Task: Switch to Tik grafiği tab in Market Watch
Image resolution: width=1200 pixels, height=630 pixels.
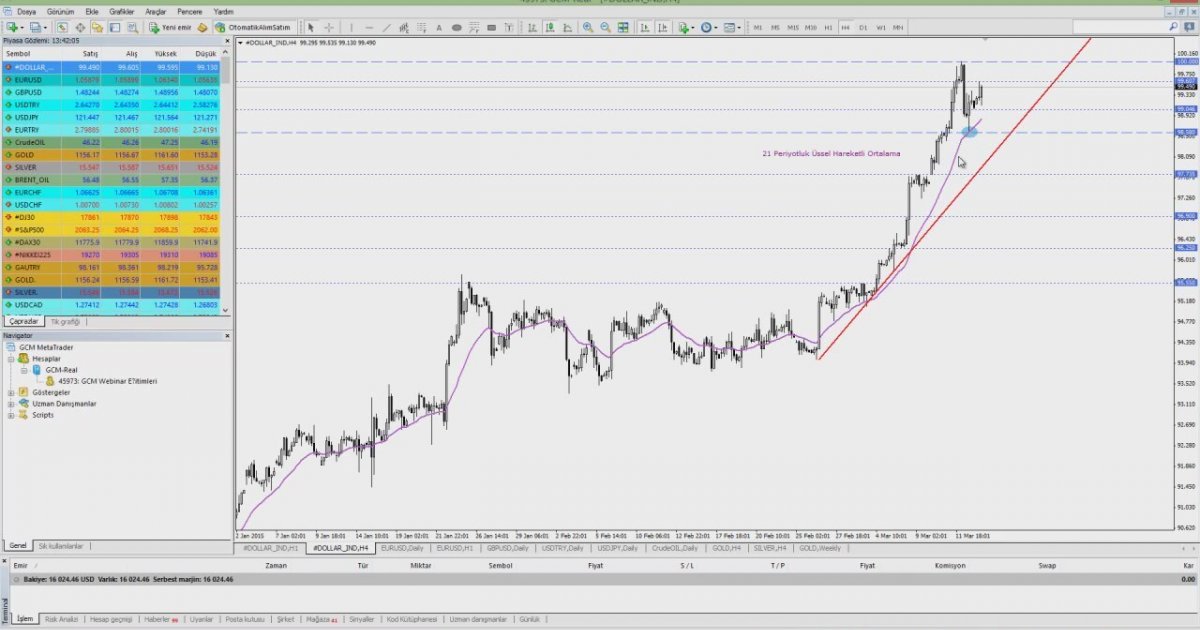Action: click(x=64, y=322)
